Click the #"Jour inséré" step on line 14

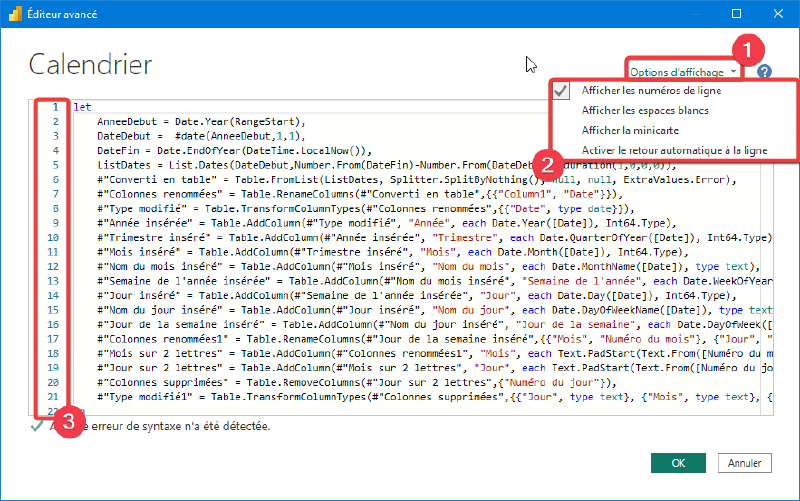(416, 296)
